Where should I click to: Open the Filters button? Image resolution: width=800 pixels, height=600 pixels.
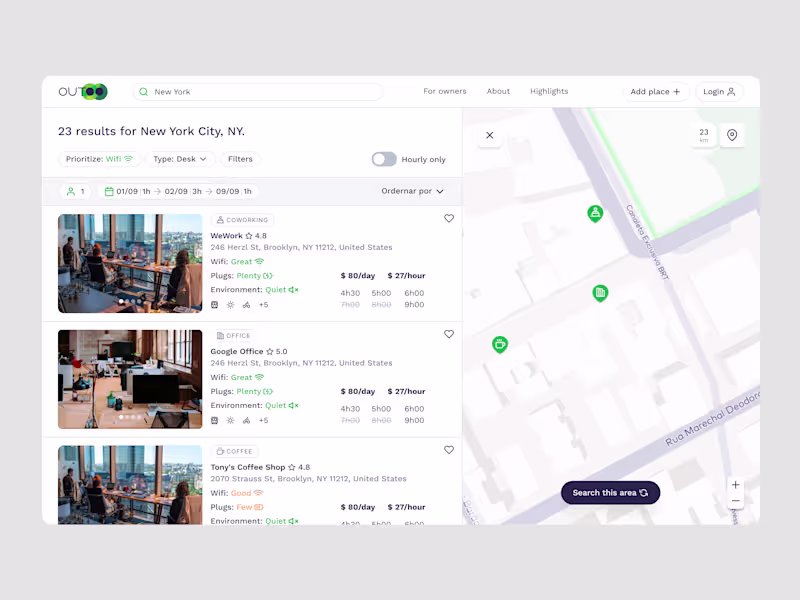[x=240, y=159]
